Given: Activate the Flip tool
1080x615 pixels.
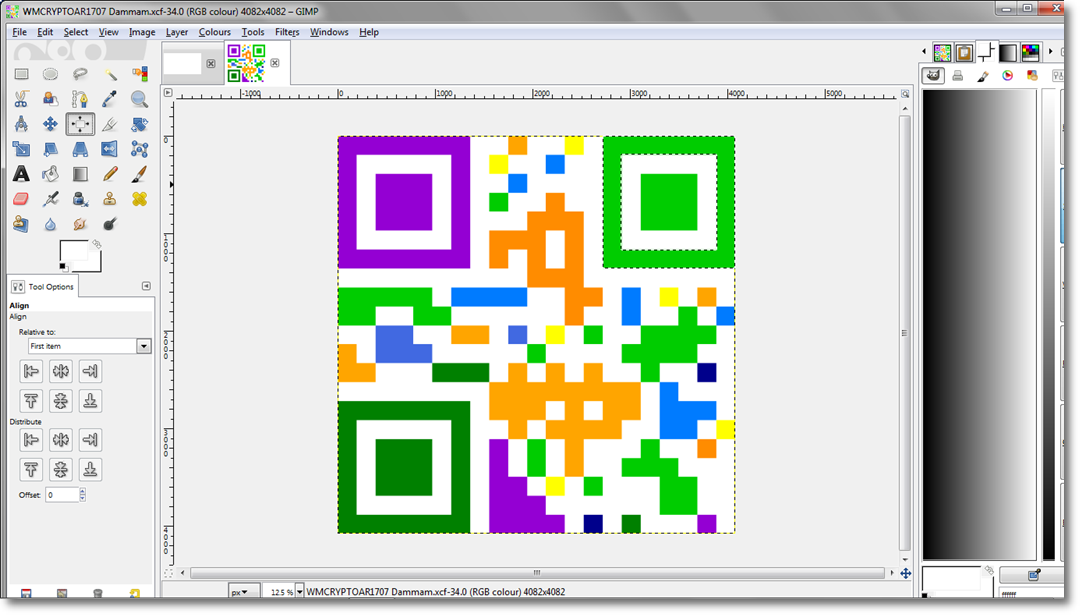Looking at the screenshot, I should pyautogui.click(x=110, y=149).
